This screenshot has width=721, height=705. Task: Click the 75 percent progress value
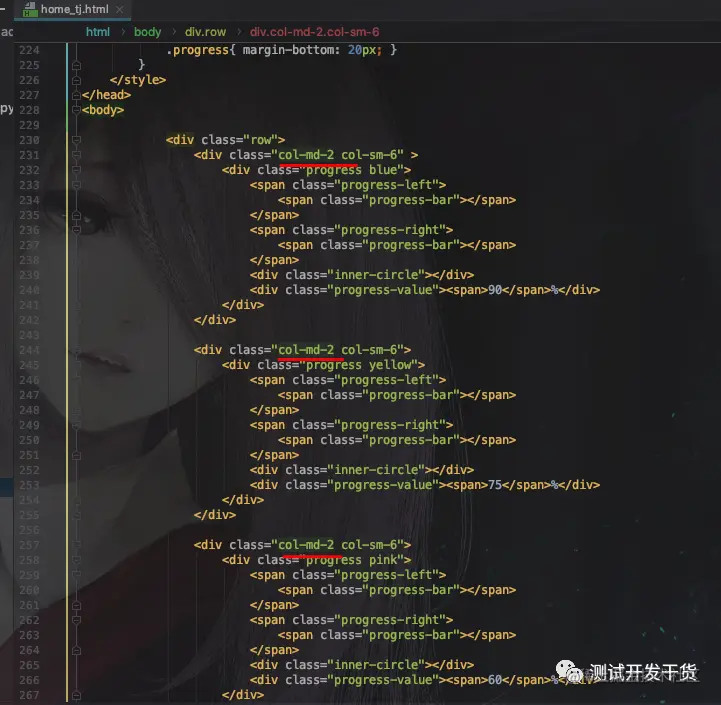[x=495, y=485]
